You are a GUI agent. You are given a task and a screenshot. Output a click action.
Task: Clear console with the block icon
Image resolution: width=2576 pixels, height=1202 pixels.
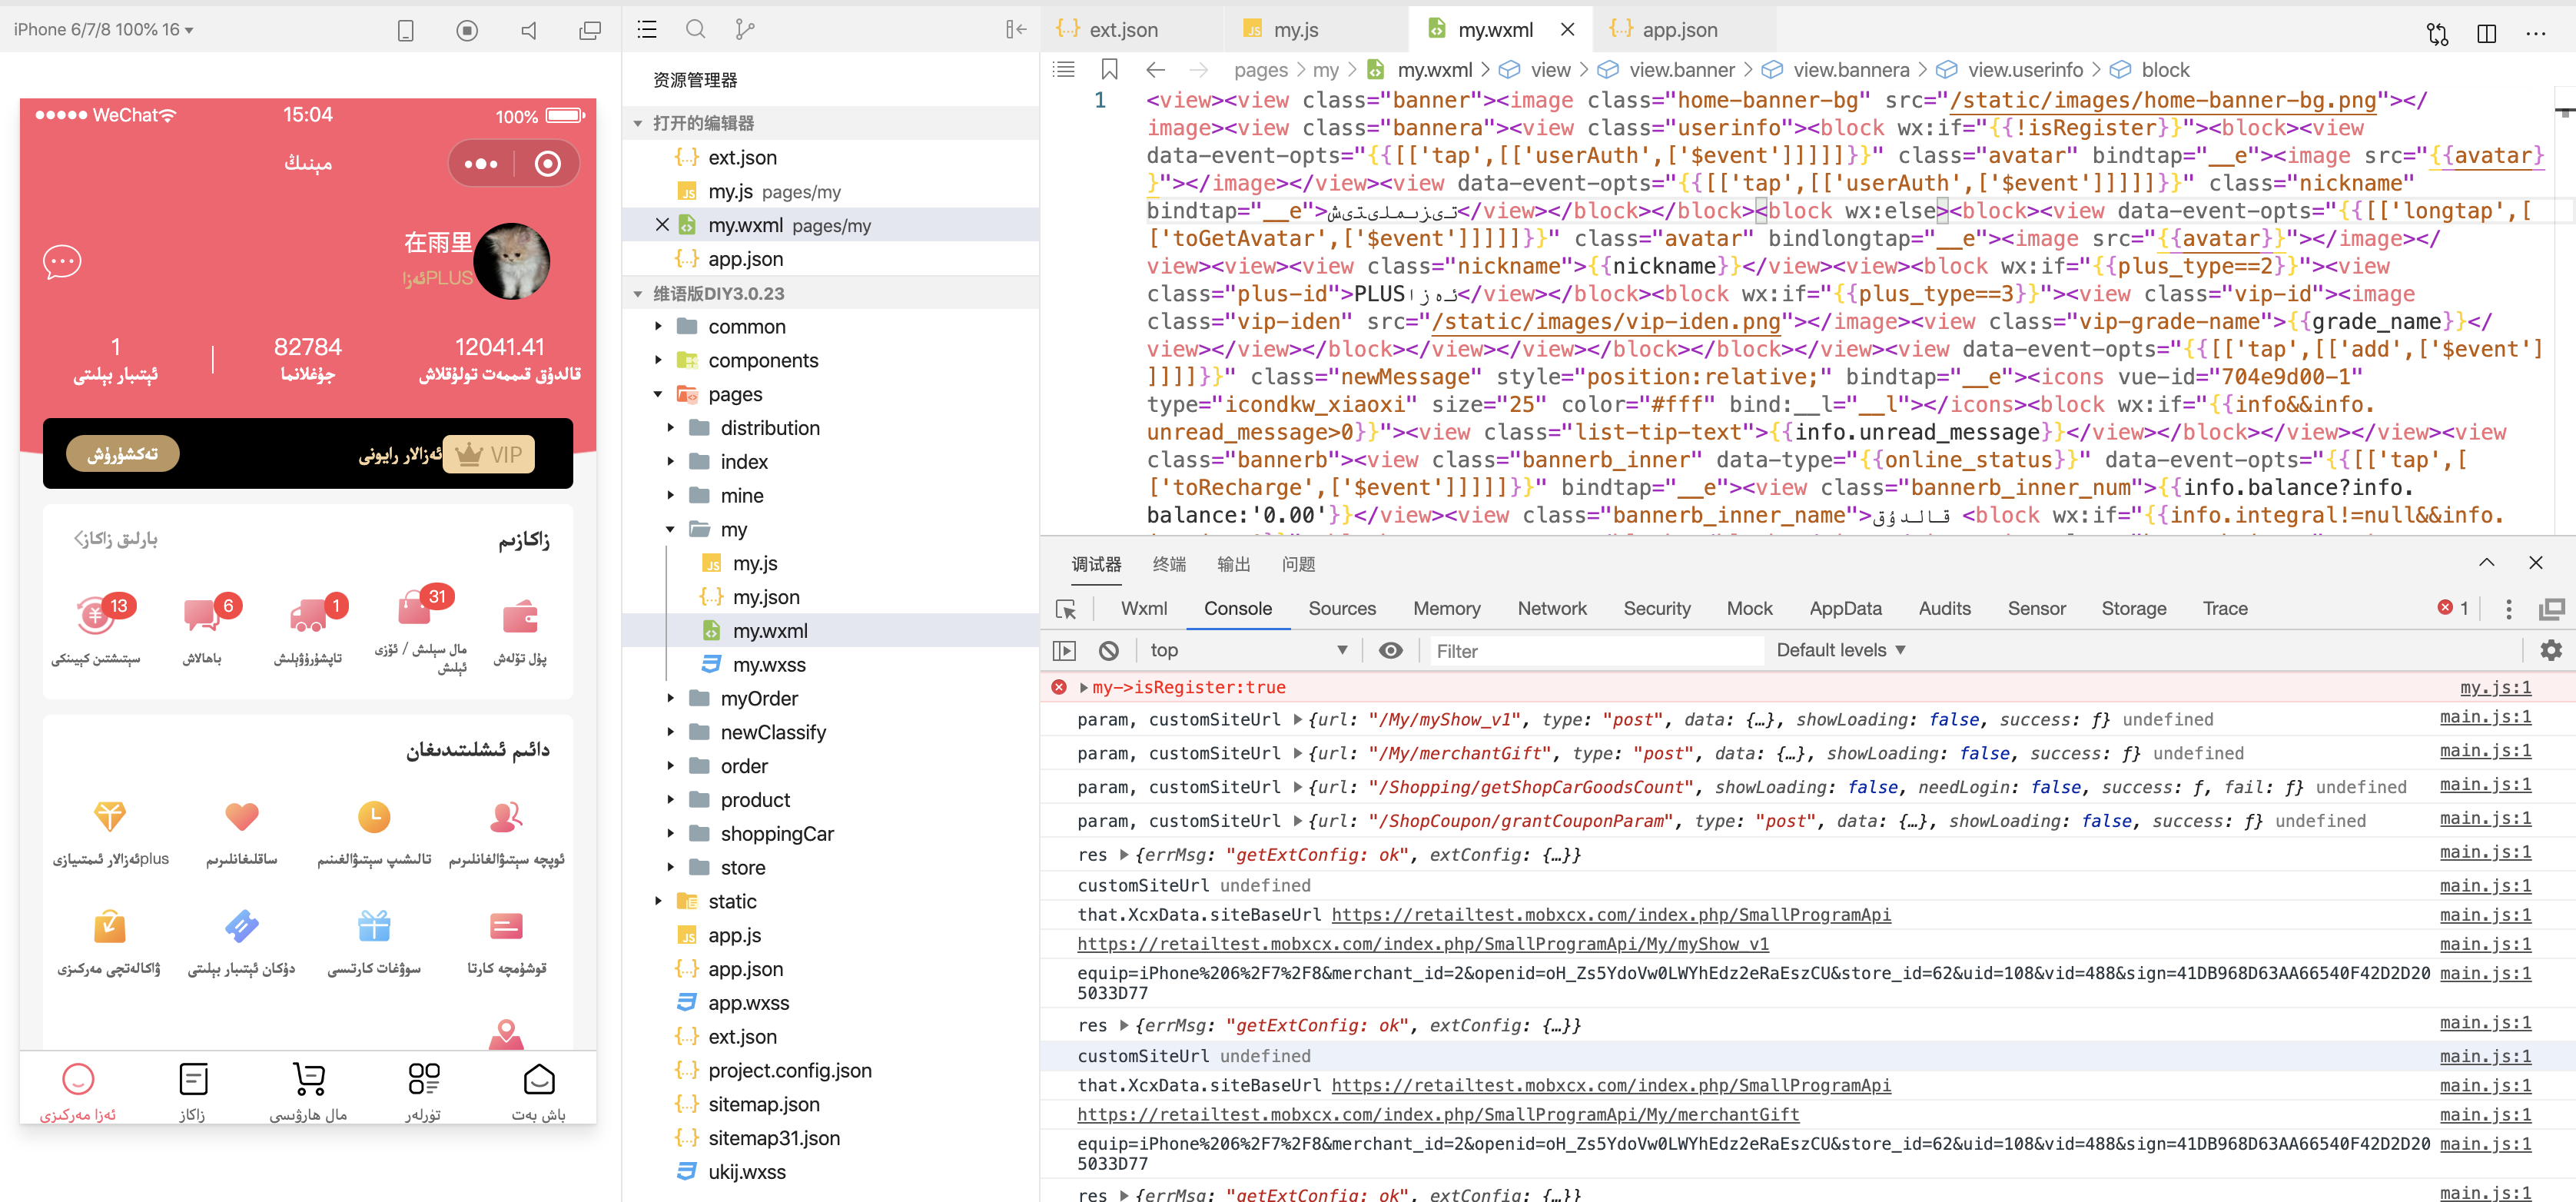pos(1108,651)
